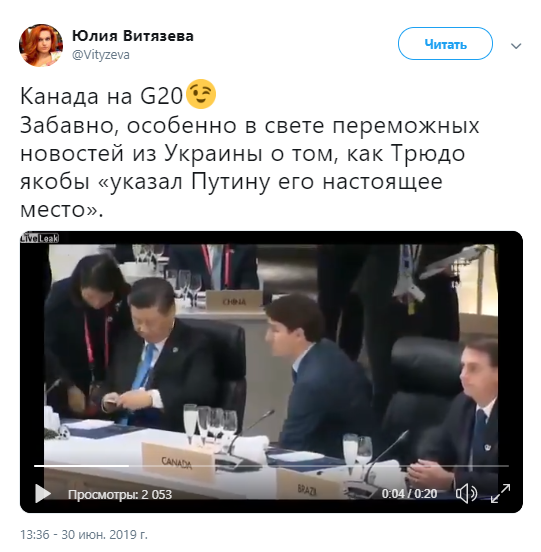Open Юлия Витязева profile avatar

(x=41, y=45)
